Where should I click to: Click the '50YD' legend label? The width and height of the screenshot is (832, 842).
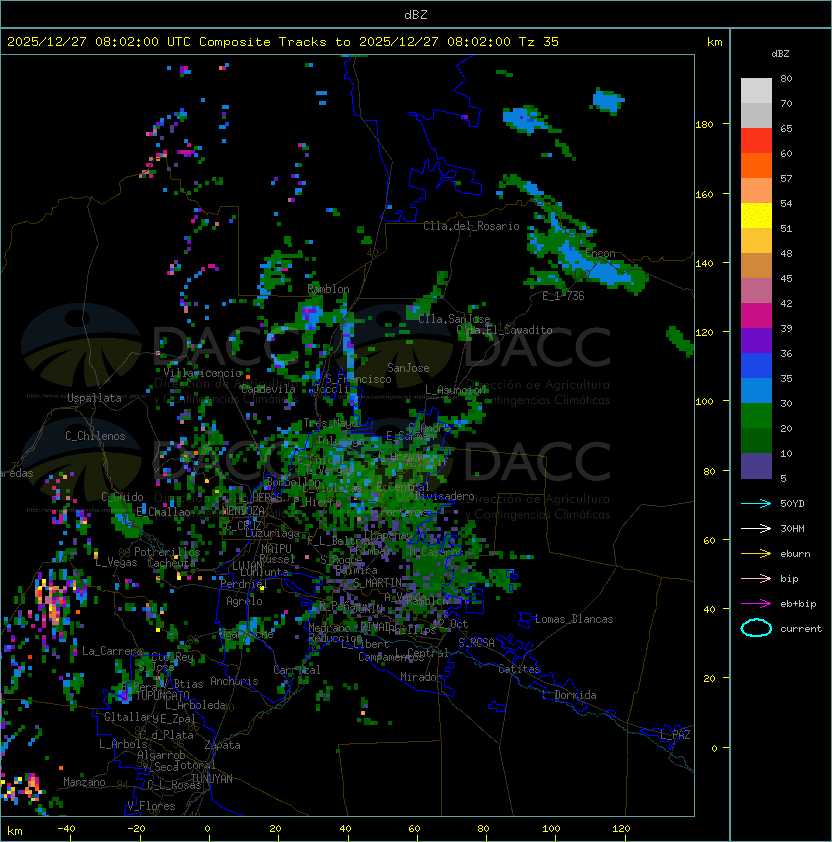(x=792, y=503)
